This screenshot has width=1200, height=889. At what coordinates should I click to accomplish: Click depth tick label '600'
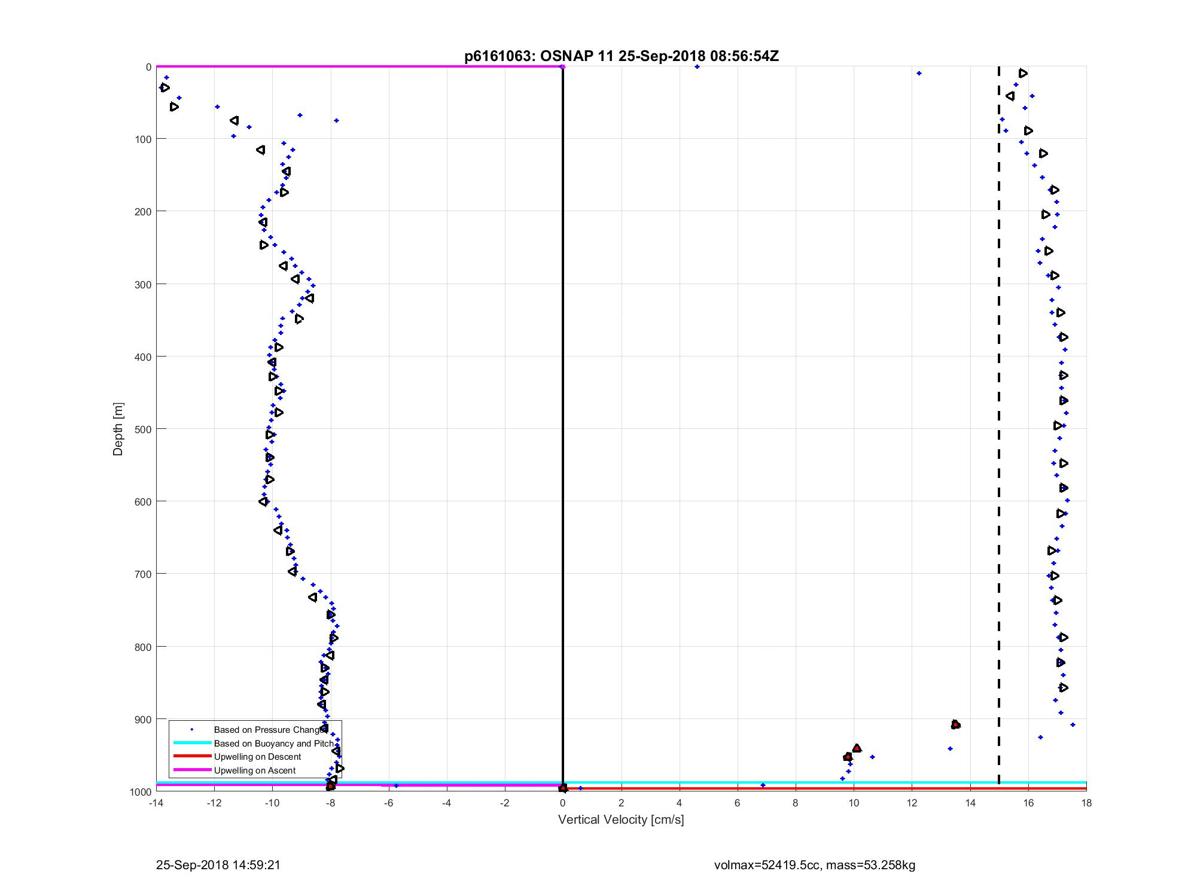pyautogui.click(x=142, y=502)
